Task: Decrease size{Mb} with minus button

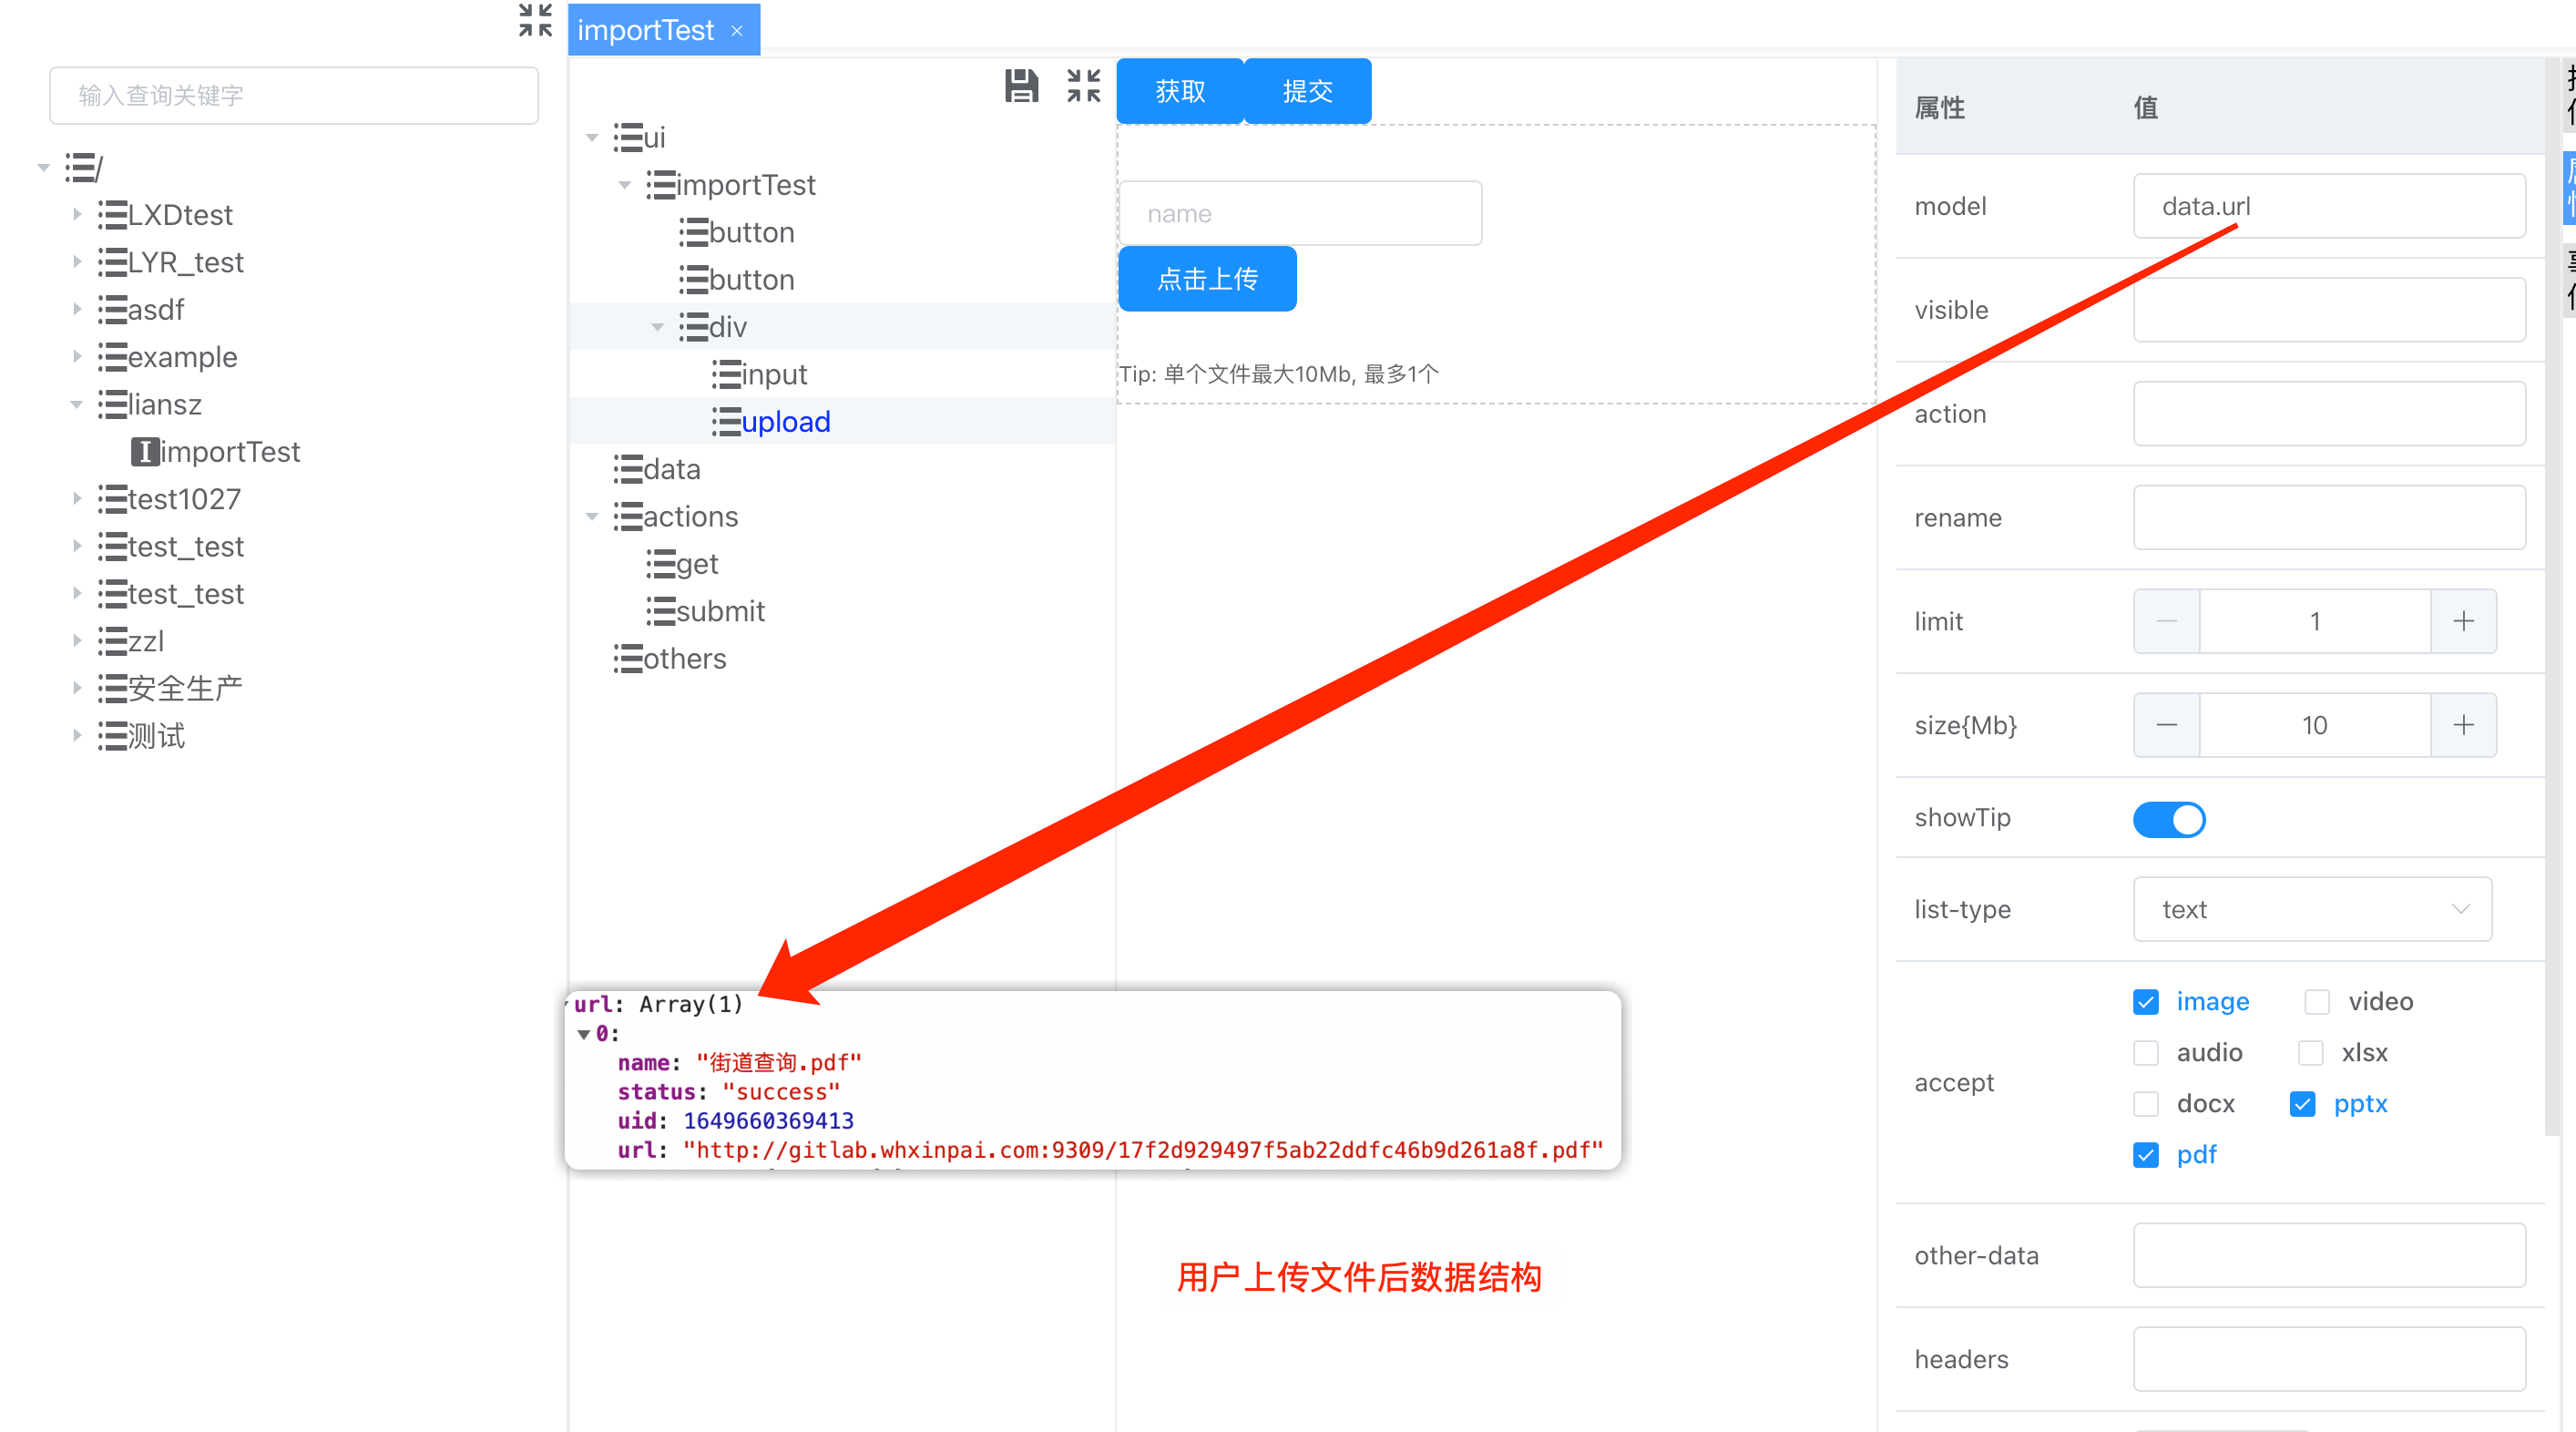Action: [x=2166, y=726]
